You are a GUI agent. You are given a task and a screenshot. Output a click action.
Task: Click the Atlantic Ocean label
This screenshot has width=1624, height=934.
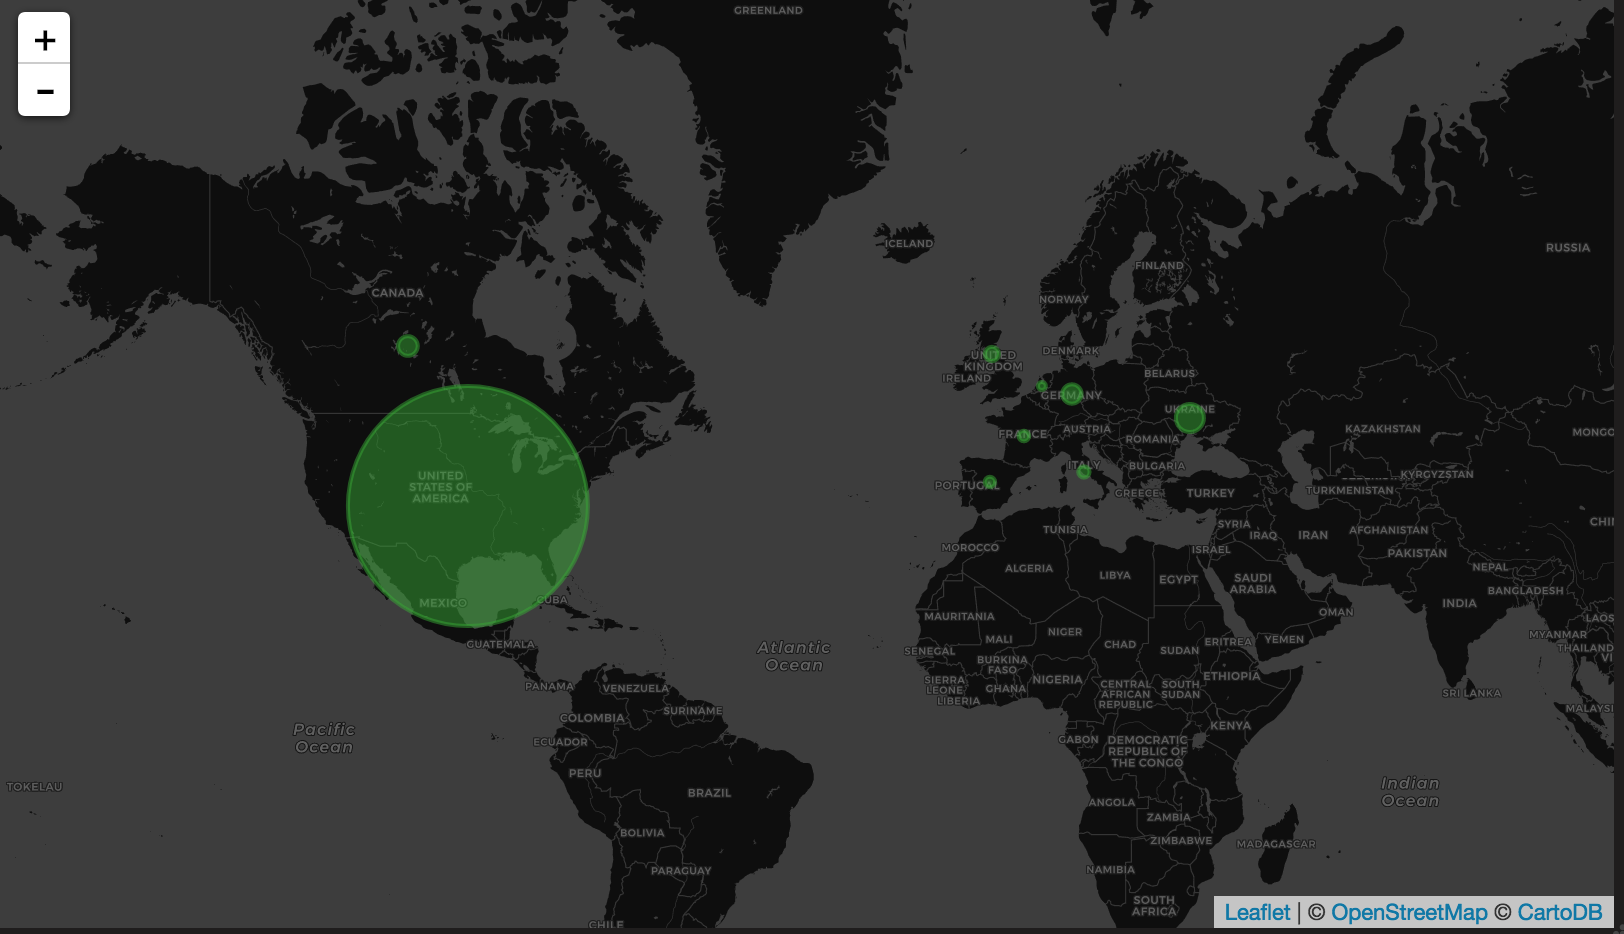pos(794,656)
